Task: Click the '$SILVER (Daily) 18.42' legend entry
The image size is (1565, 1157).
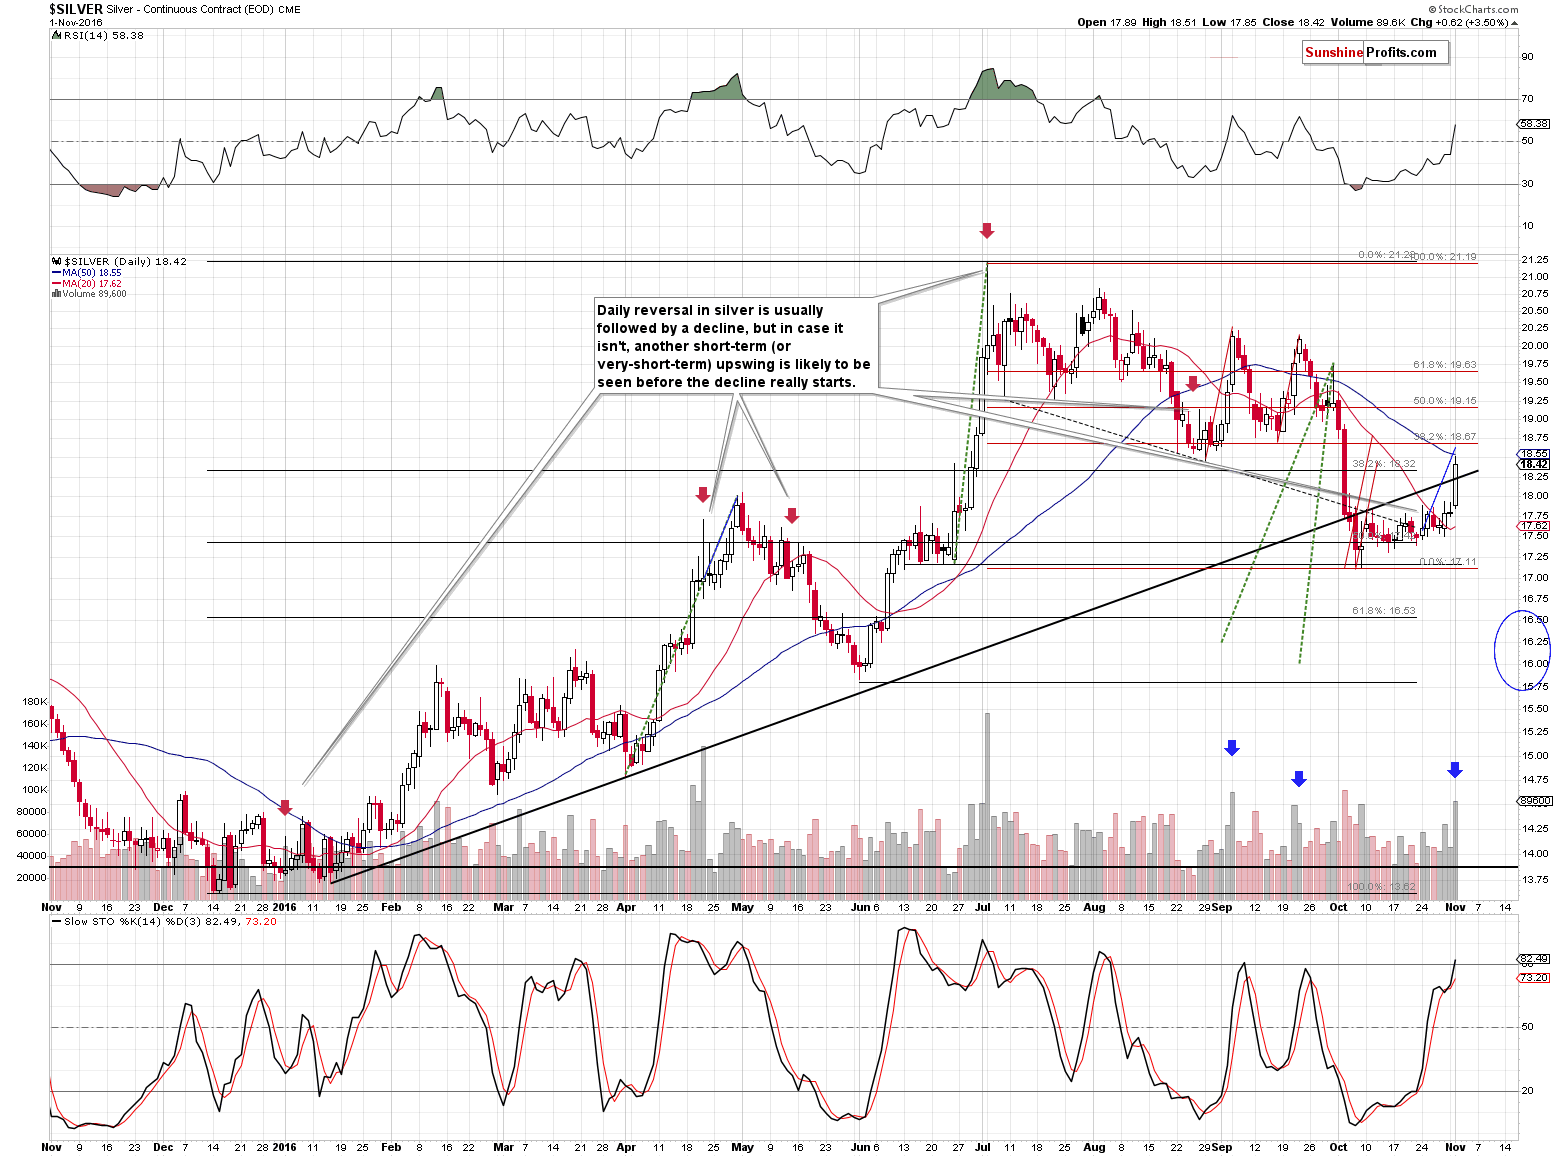Action: [x=118, y=261]
